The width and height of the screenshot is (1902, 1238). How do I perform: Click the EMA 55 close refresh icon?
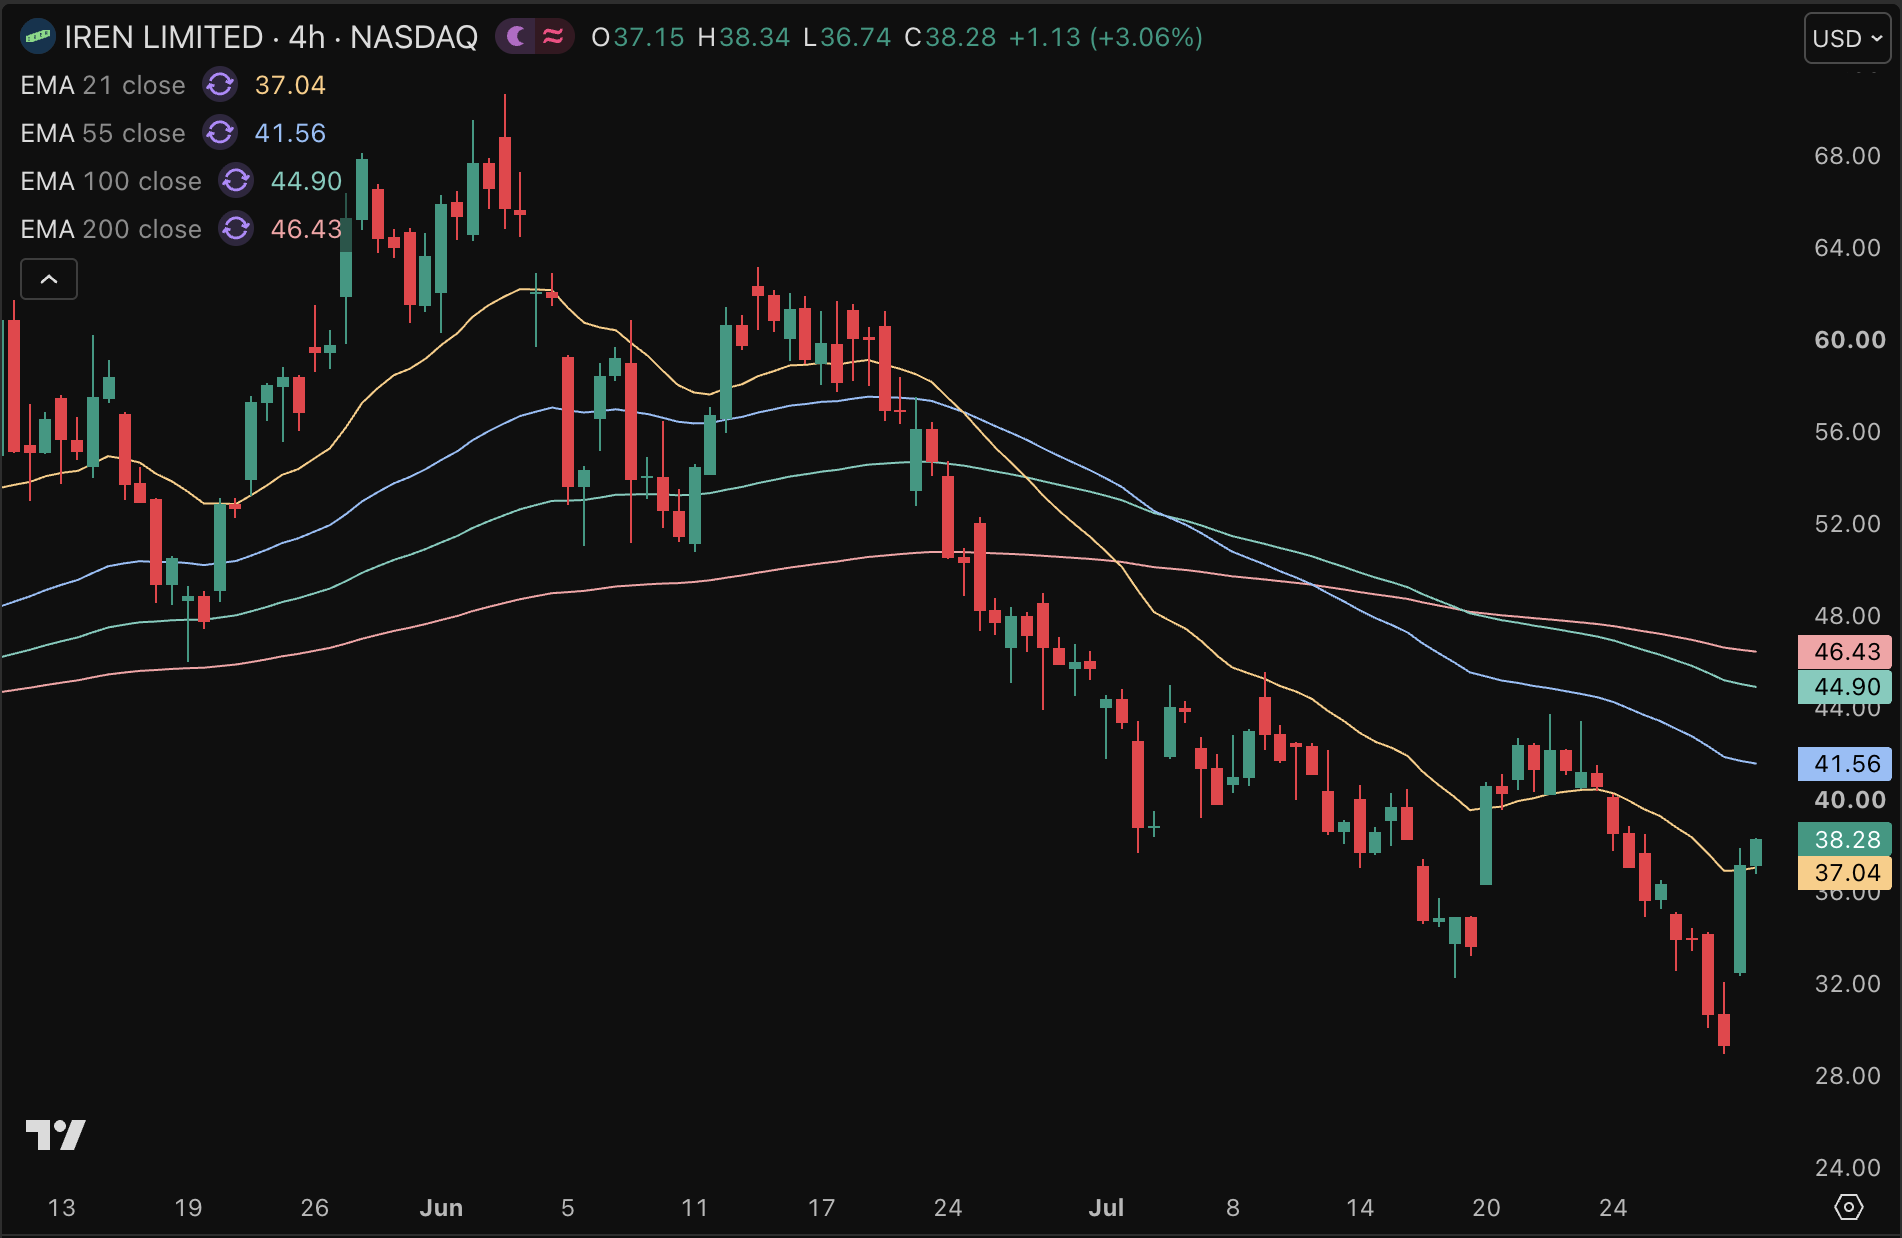[x=220, y=133]
